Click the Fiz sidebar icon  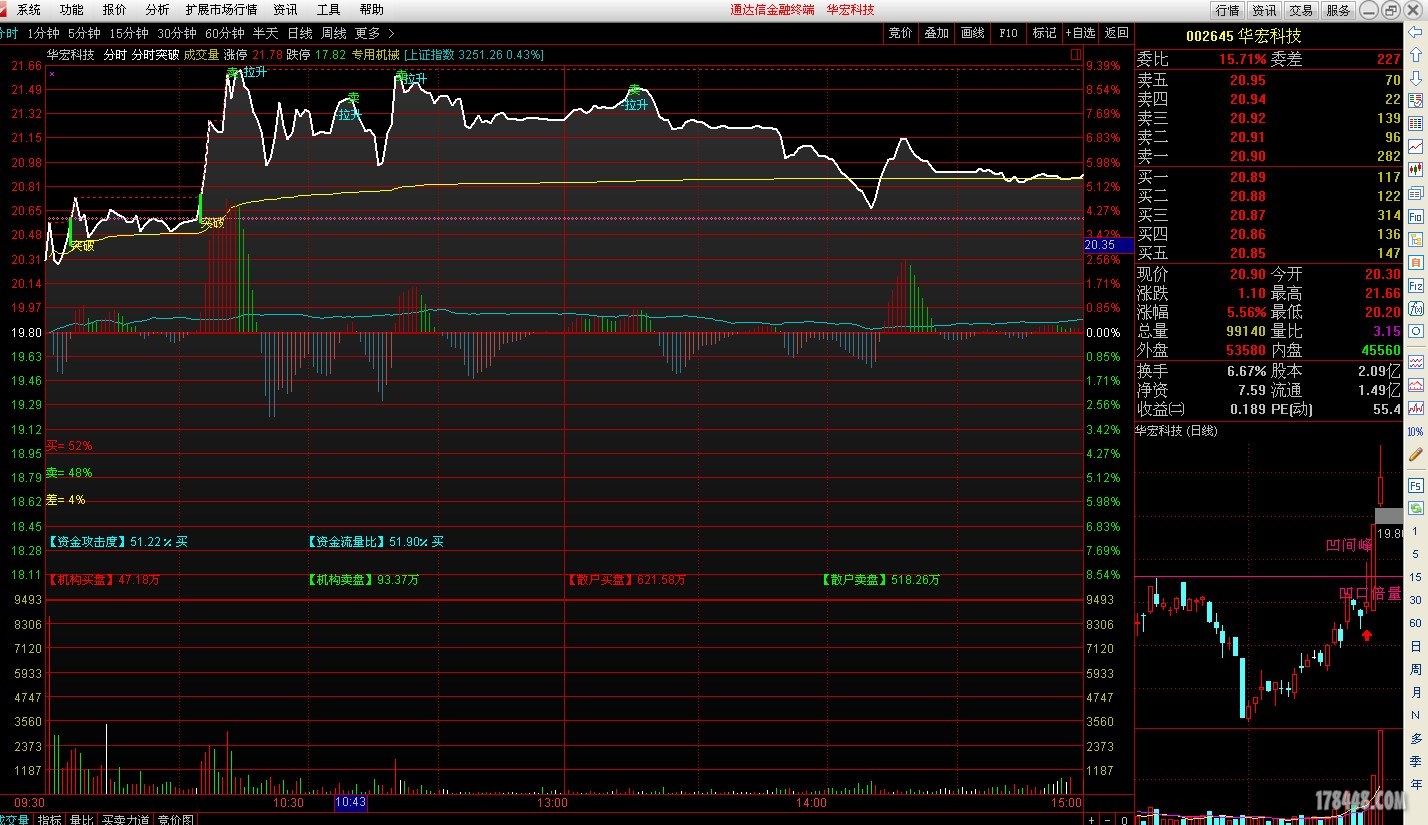[1416, 286]
